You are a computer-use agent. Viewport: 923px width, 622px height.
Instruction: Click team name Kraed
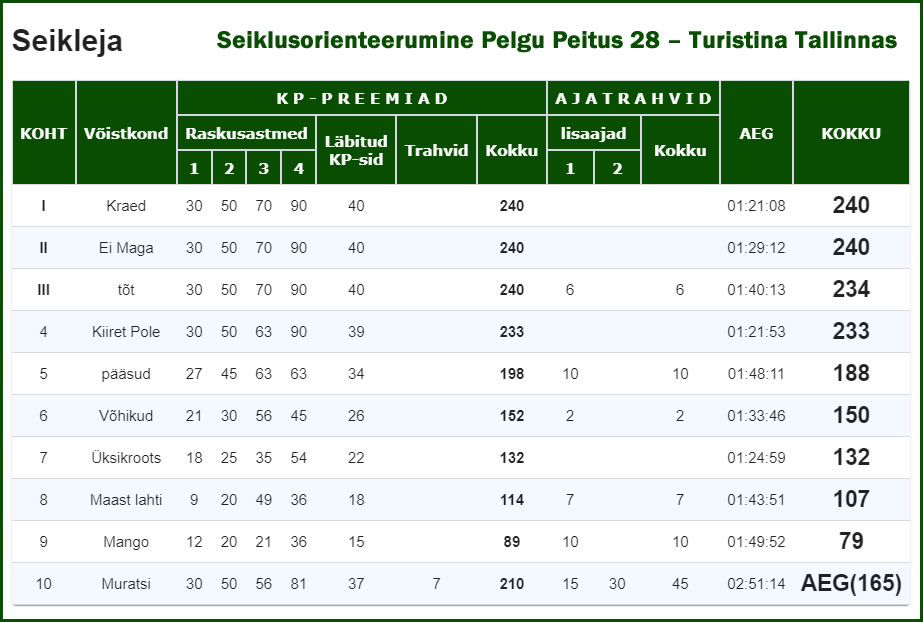[126, 206]
